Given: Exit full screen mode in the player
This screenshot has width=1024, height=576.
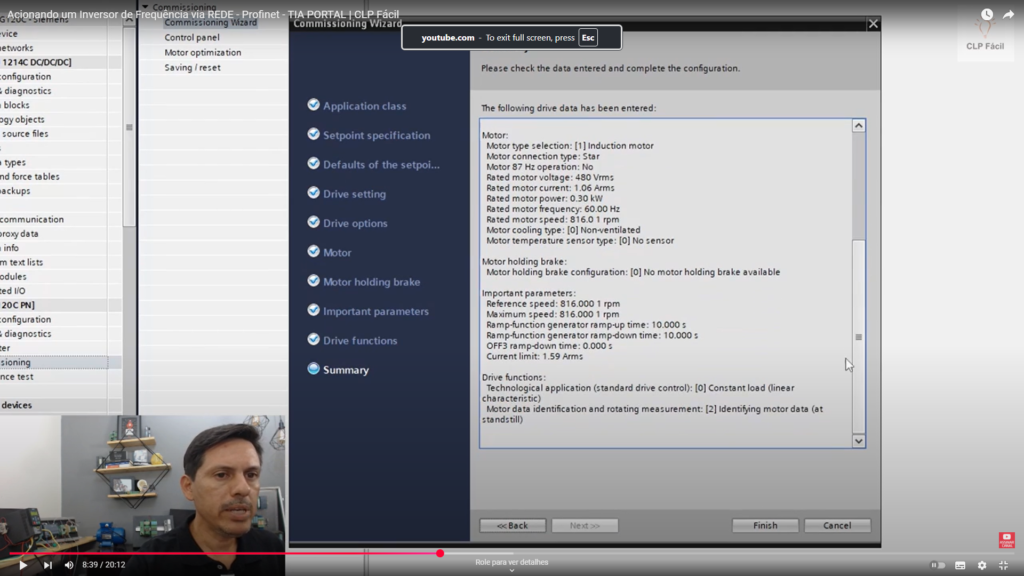Looking at the screenshot, I should 1004,565.
